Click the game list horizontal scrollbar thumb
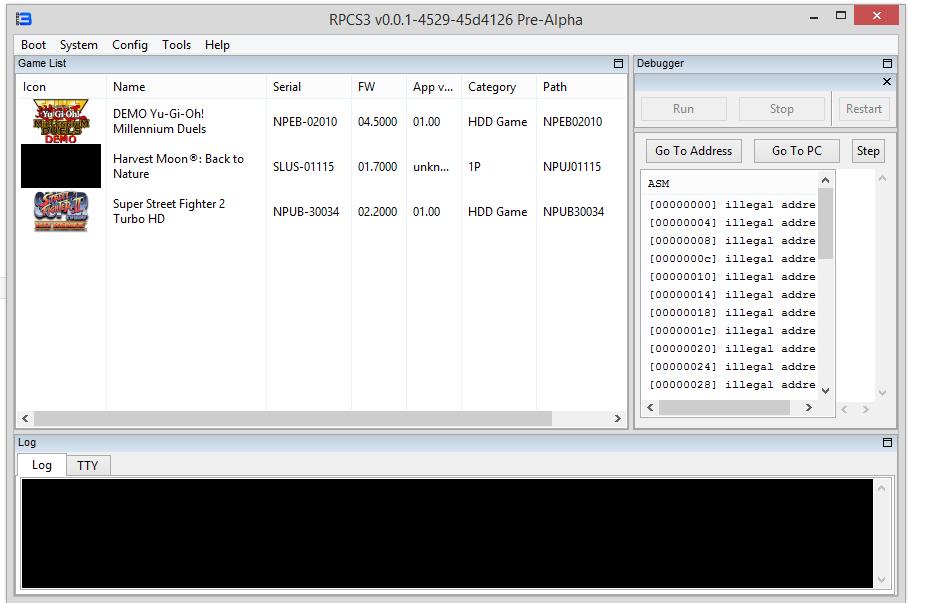931x603 pixels. (293, 418)
